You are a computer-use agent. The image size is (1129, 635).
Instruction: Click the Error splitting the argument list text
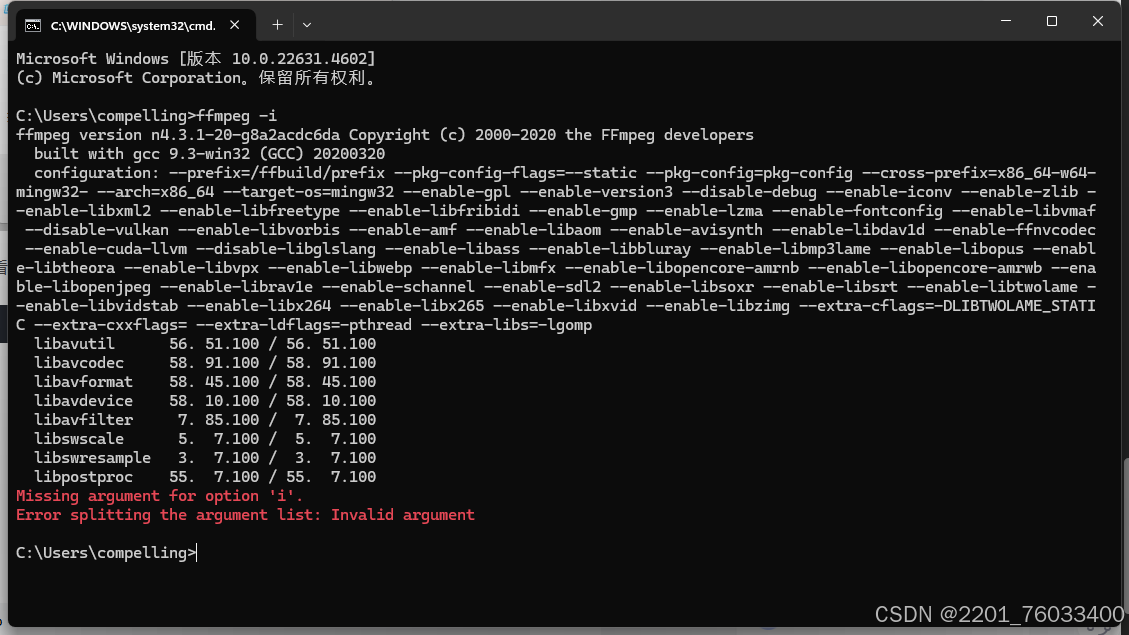[244, 514]
